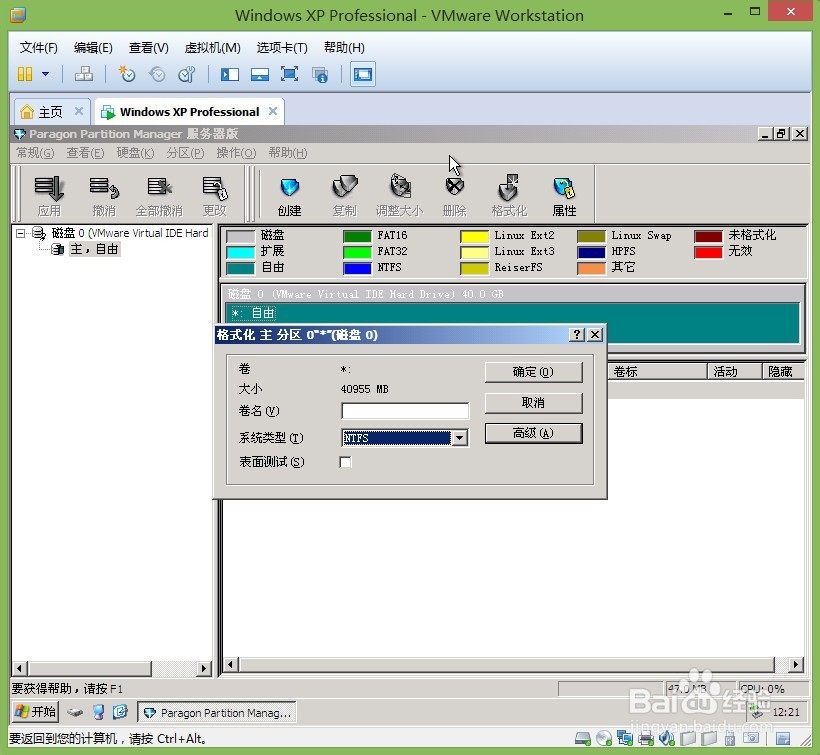Screen dimensions: 820x755
Task: Click the VMware pause virtual machine icon
Action: click(25, 74)
